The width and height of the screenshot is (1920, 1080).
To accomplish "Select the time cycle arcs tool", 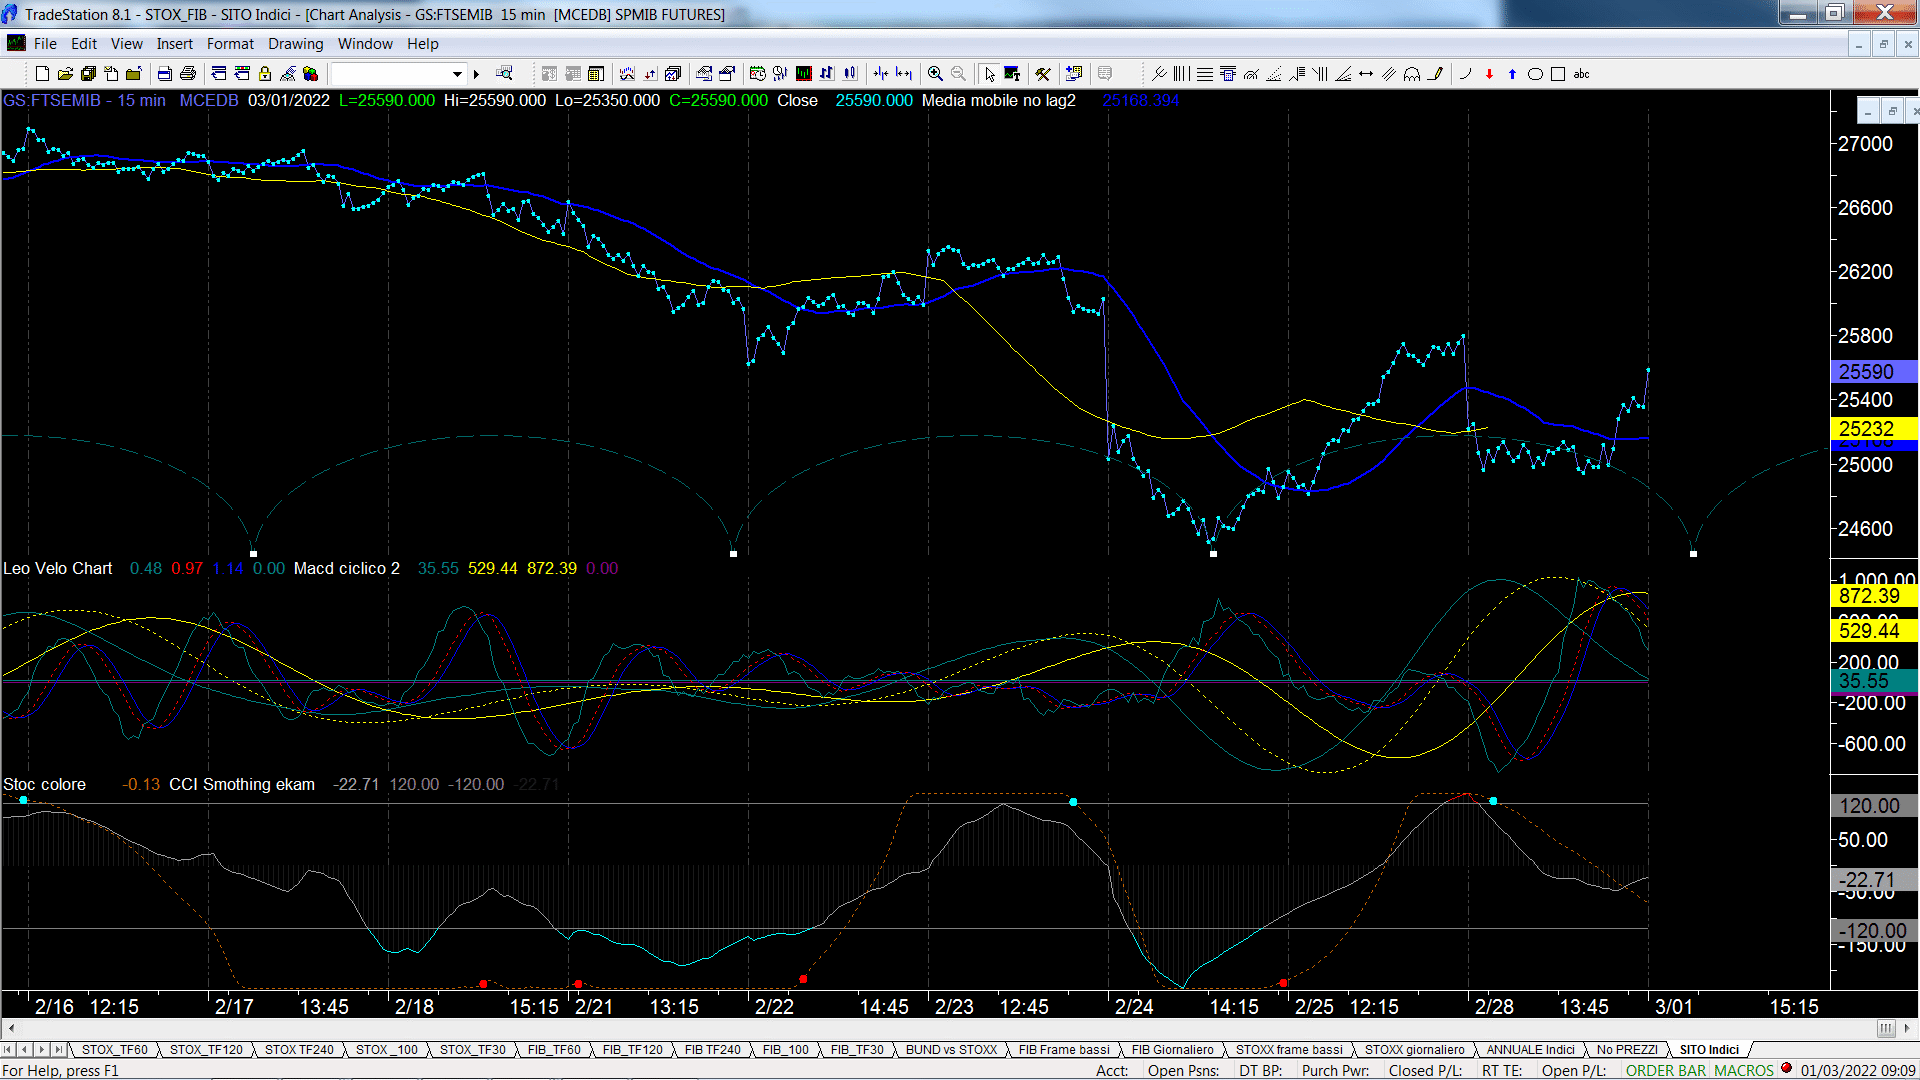I will (x=1412, y=74).
